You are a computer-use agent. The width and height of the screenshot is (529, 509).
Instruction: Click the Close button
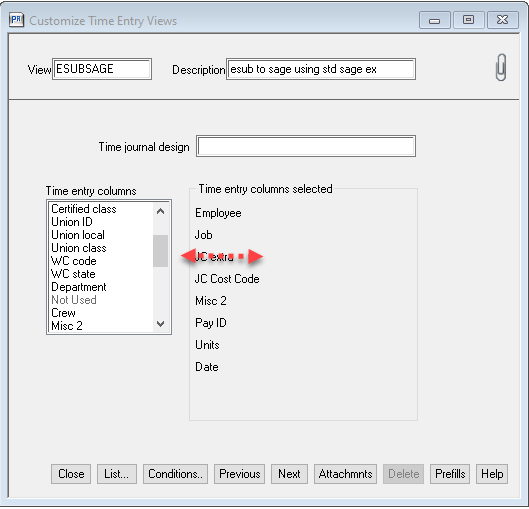click(x=71, y=474)
